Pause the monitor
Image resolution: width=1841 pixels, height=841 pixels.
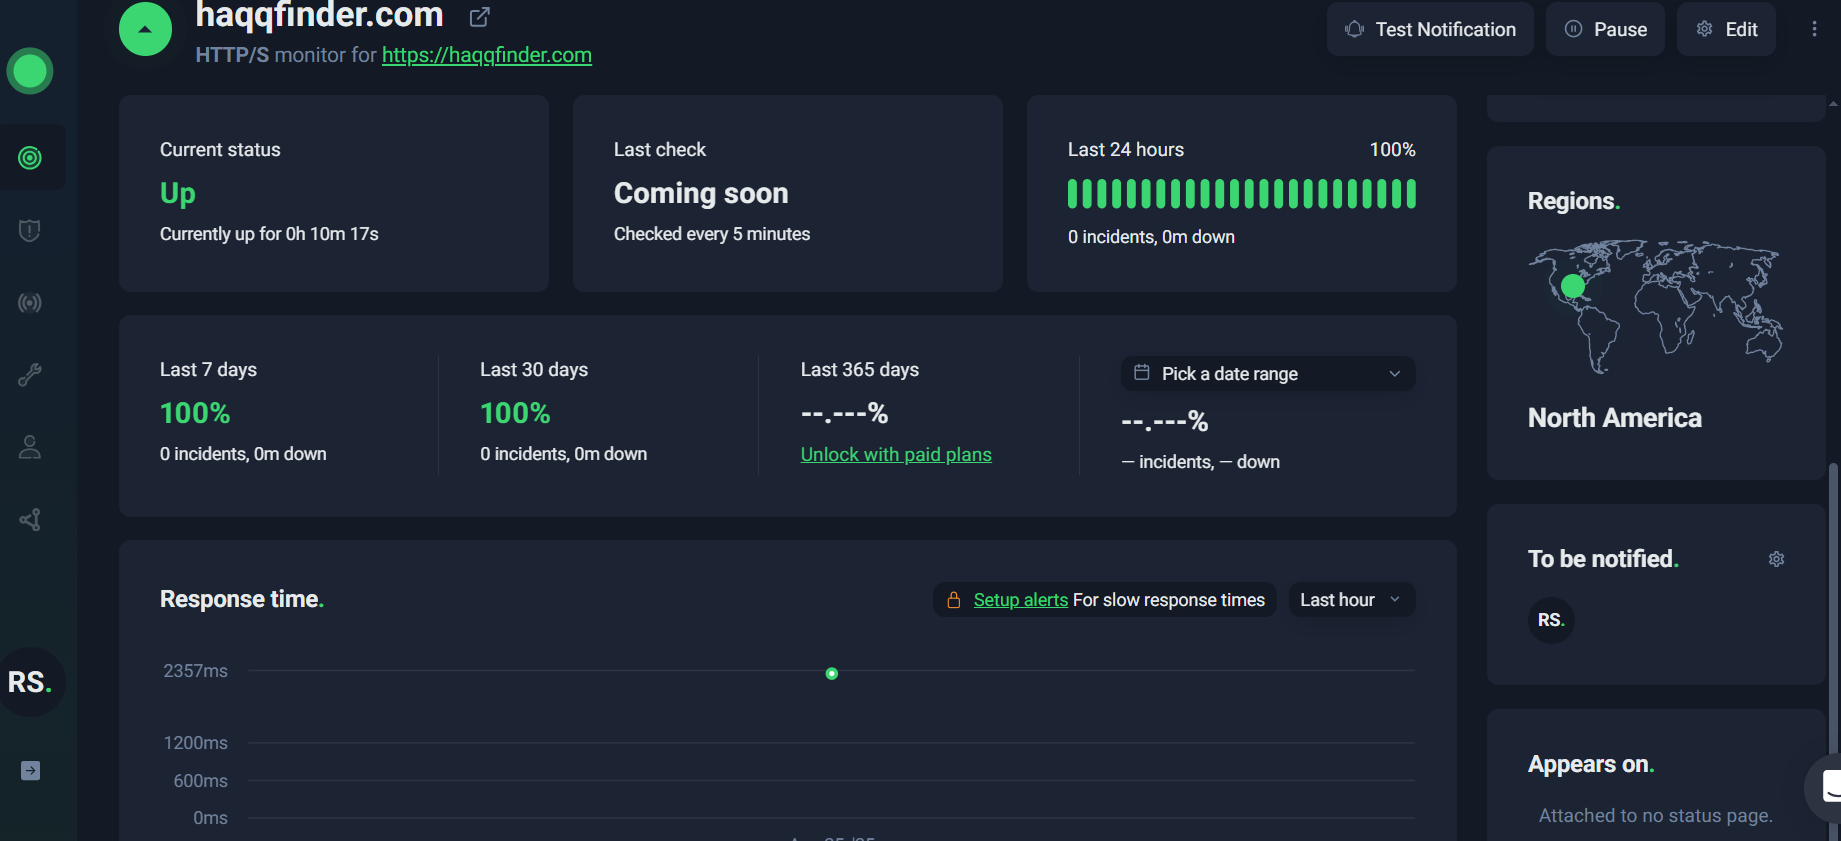pos(1605,29)
